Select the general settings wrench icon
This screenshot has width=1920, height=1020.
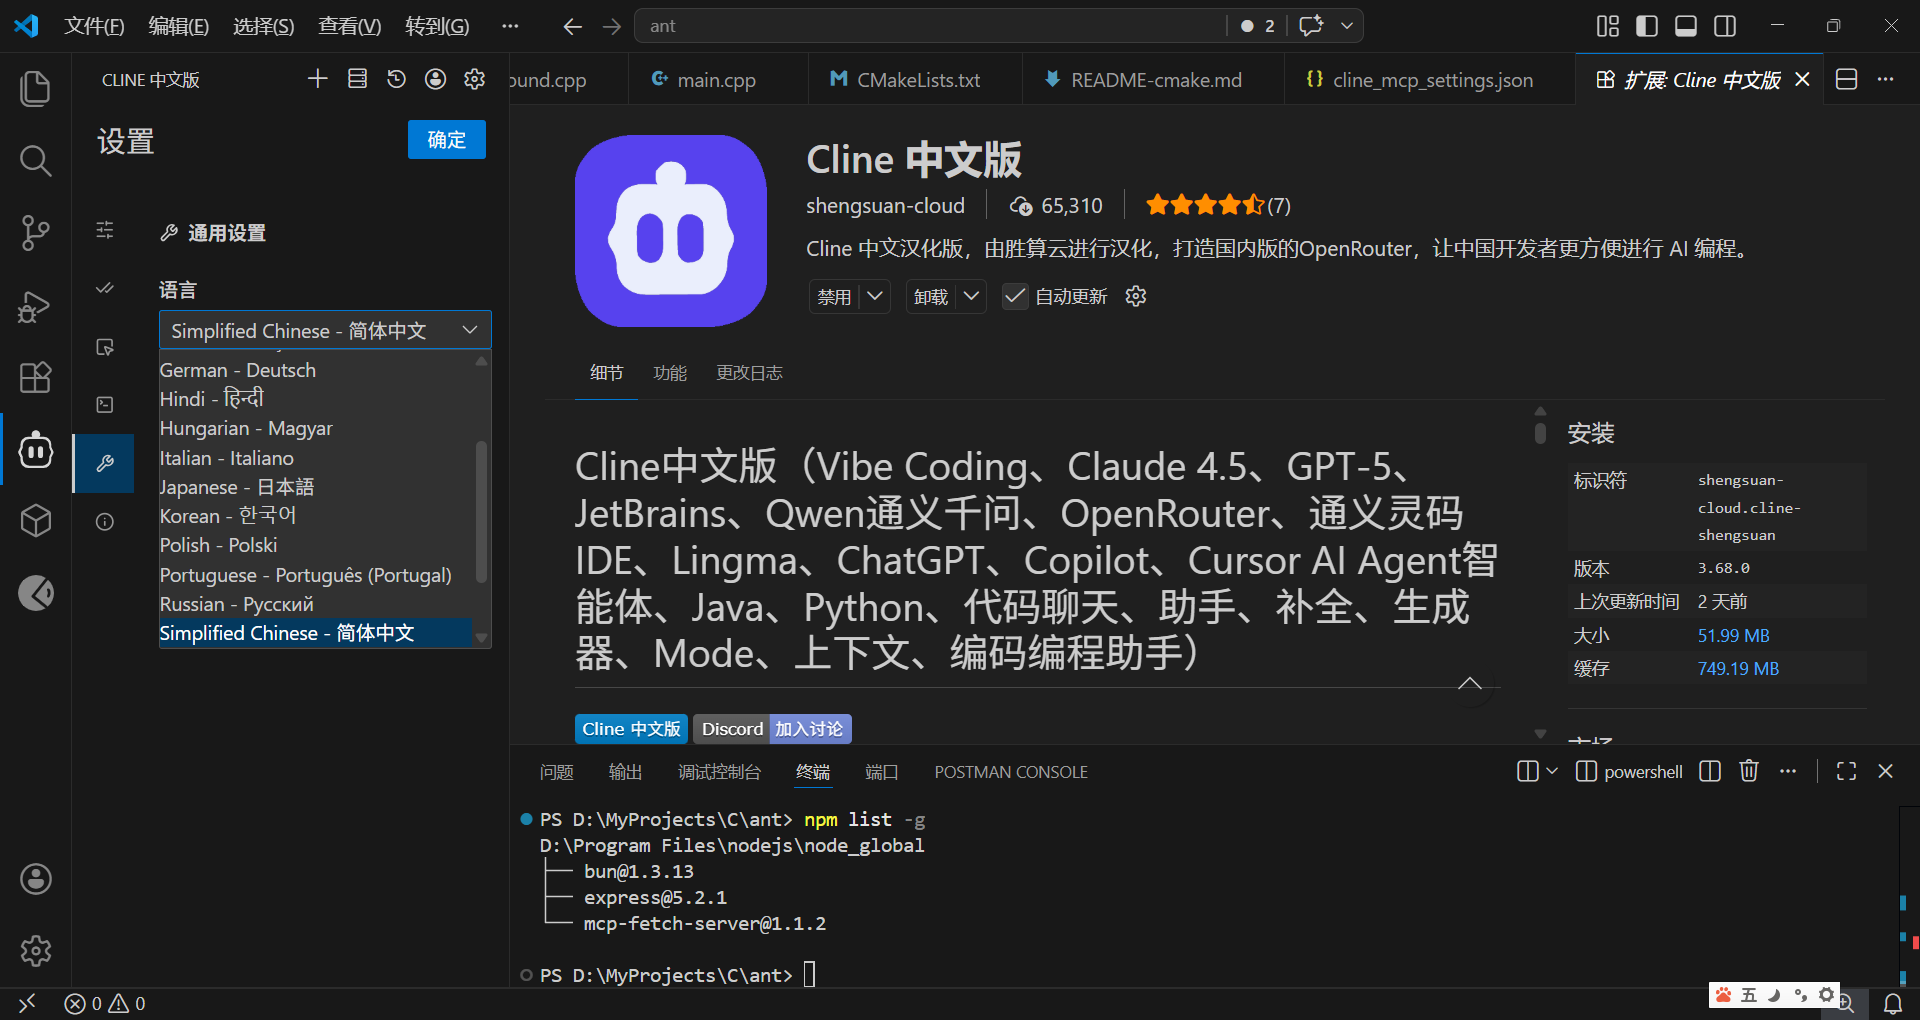click(x=105, y=463)
